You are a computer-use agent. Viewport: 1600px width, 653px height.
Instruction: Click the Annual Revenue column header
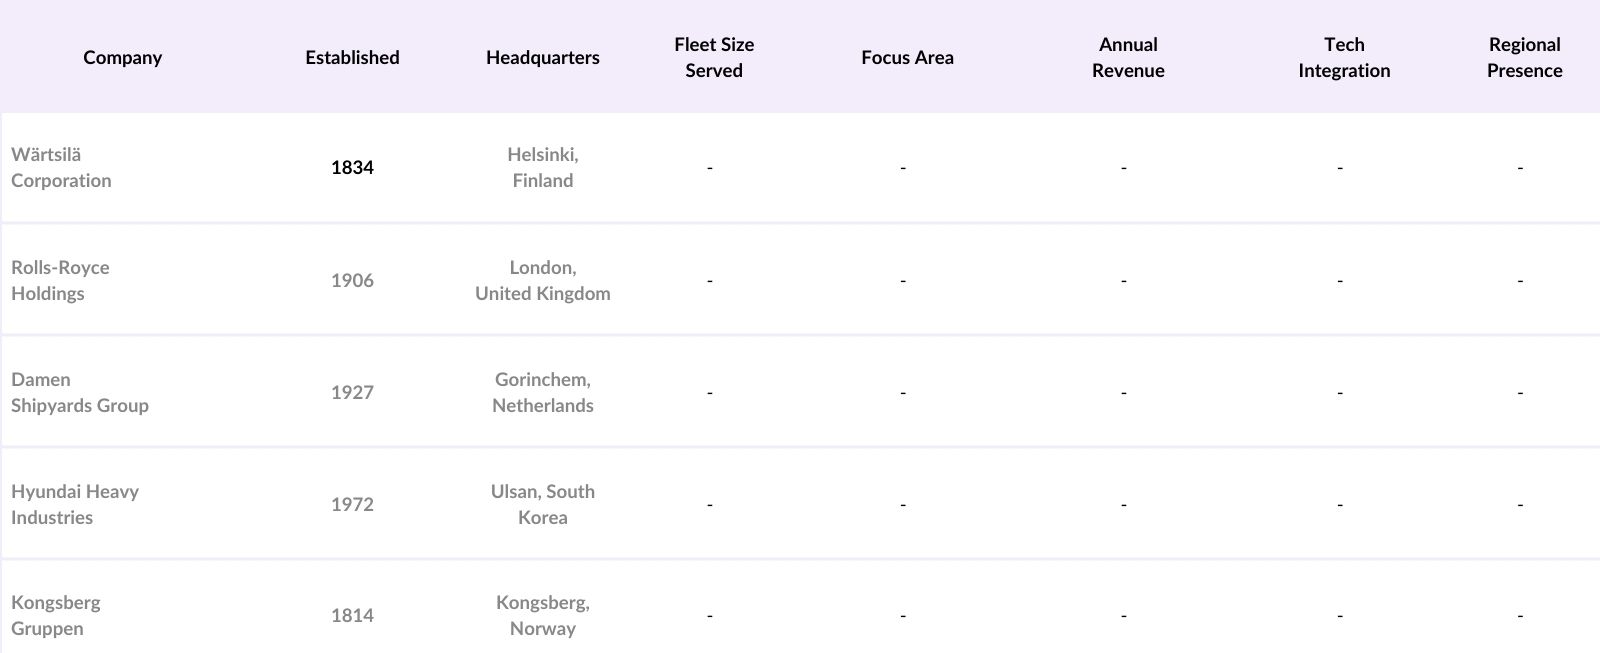click(1128, 57)
